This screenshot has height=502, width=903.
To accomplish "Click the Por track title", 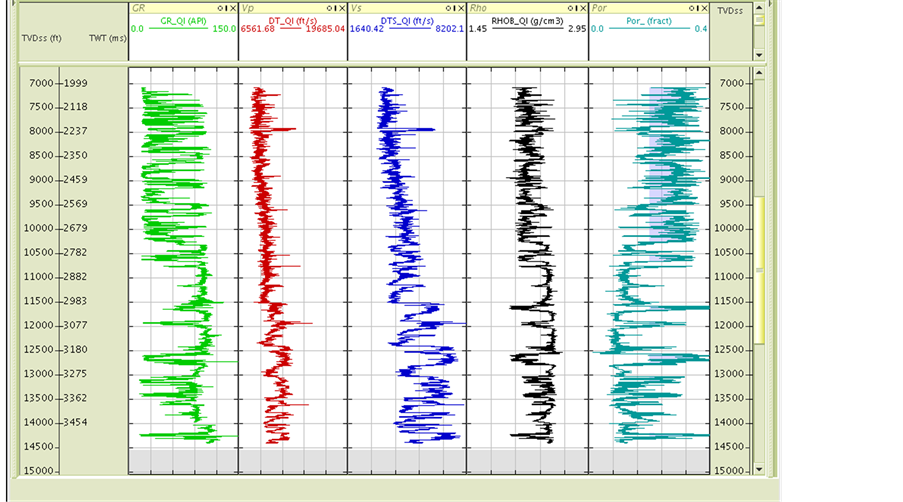I will point(599,7).
